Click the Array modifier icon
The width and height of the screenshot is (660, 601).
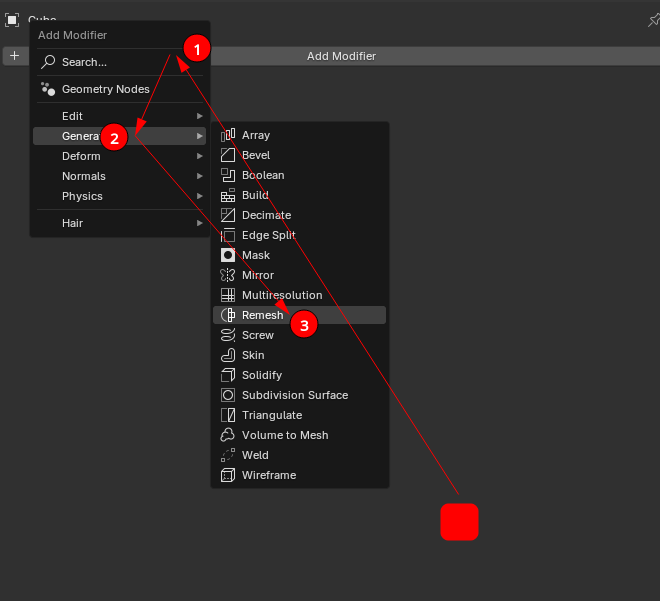228,135
